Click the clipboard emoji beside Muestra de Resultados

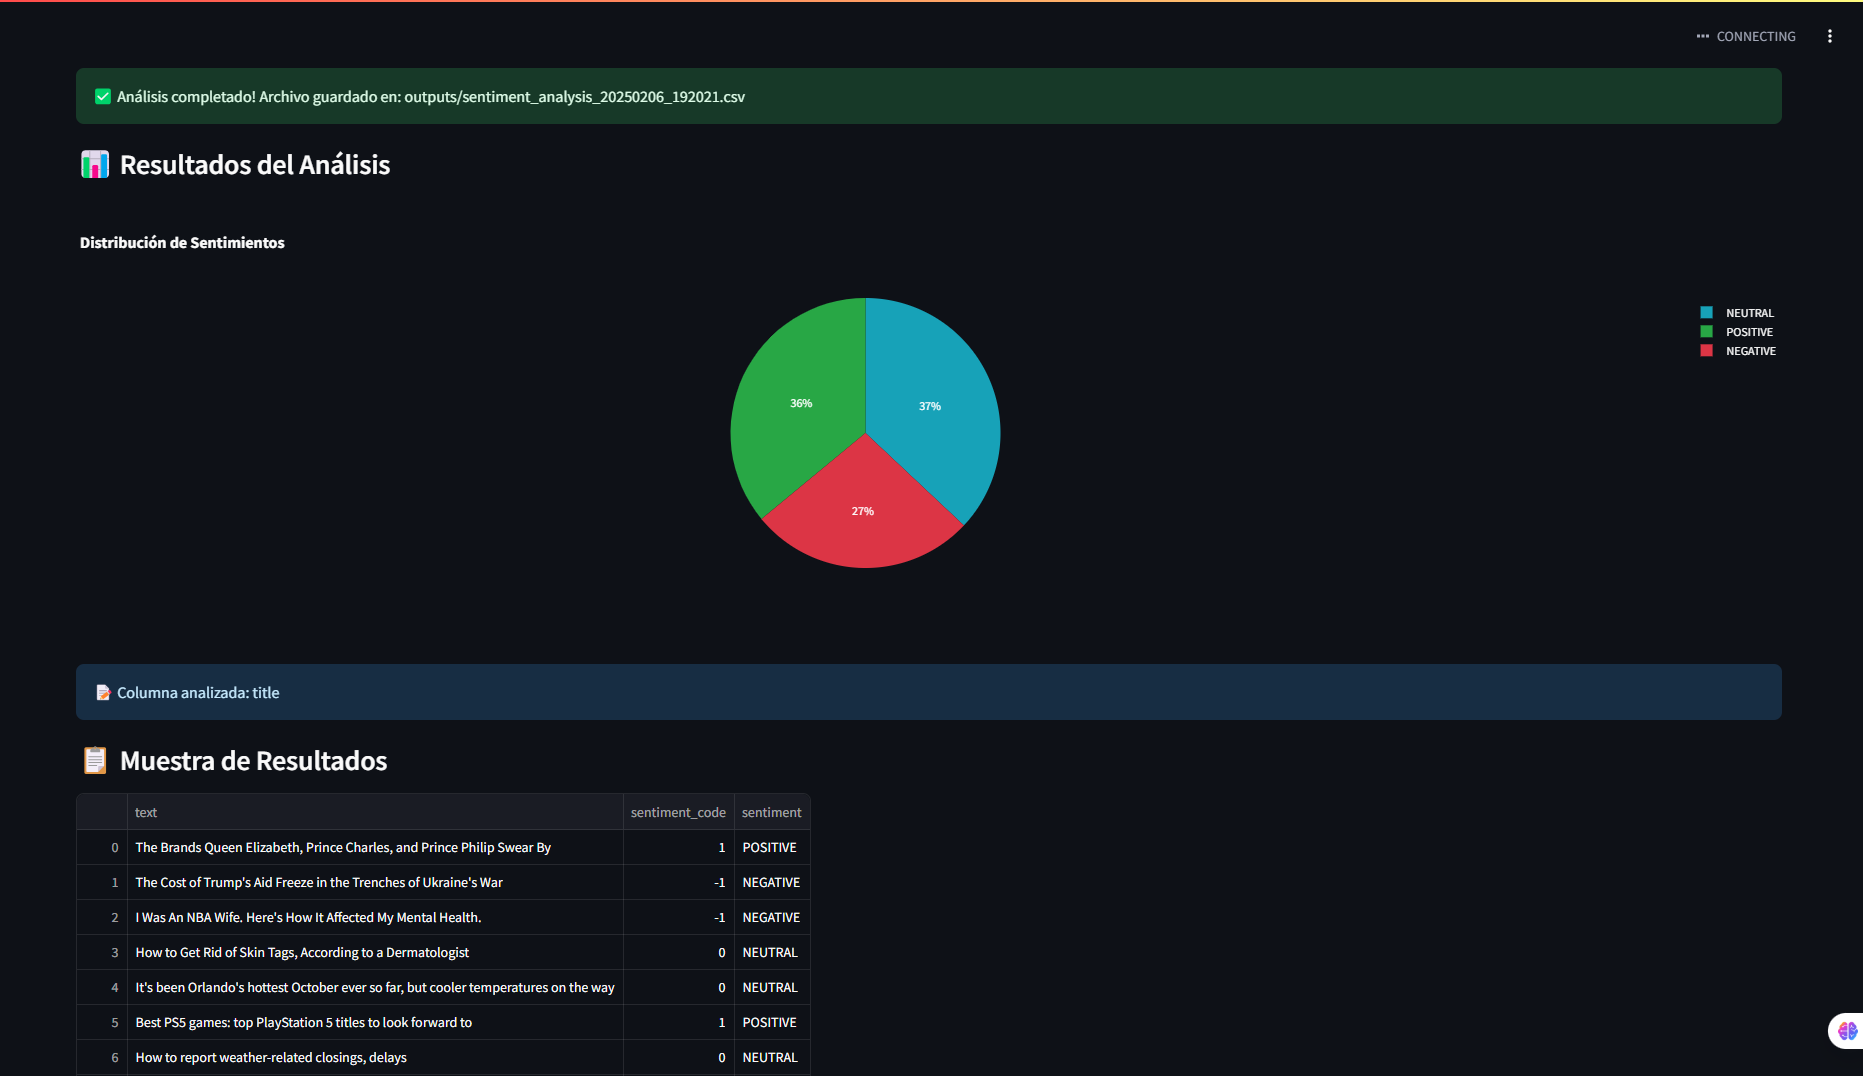click(95, 760)
